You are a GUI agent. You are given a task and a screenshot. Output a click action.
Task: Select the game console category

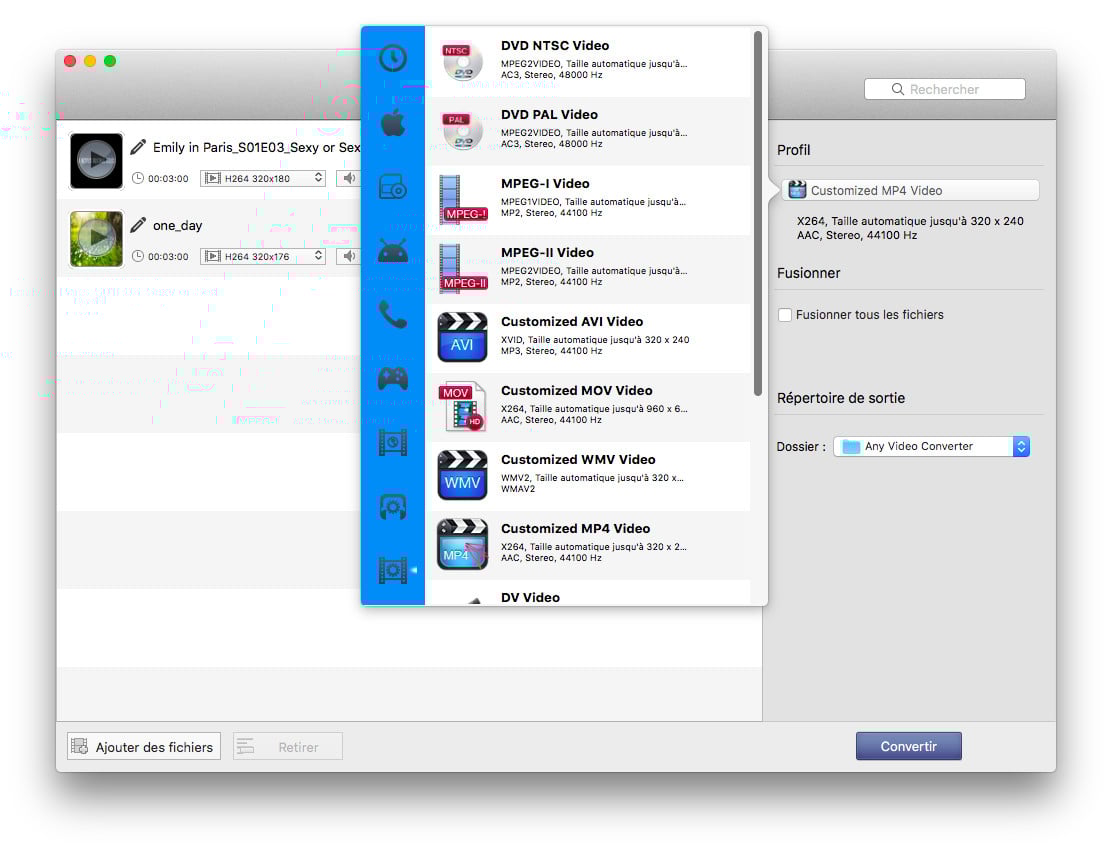(x=392, y=379)
